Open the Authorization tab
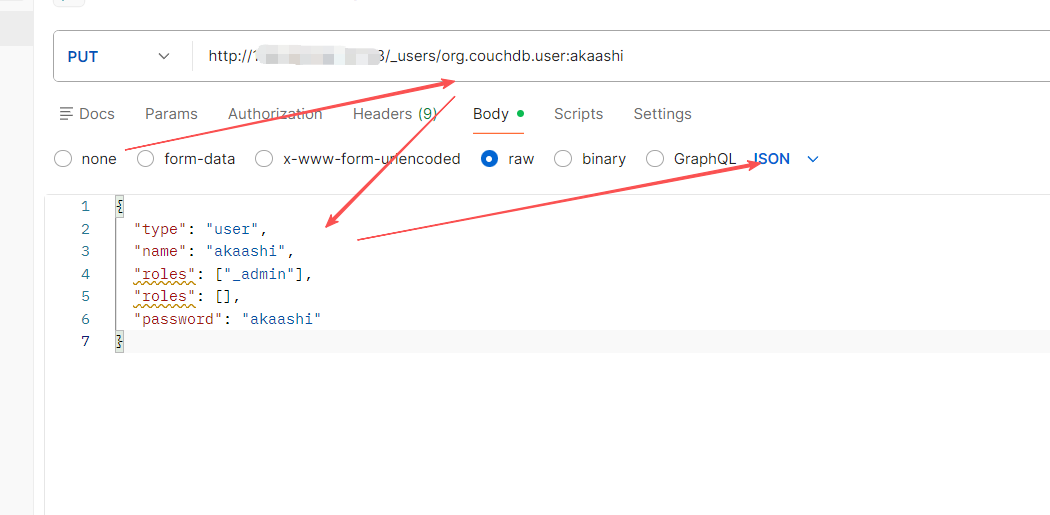Viewport: 1050px width, 515px height. point(275,114)
